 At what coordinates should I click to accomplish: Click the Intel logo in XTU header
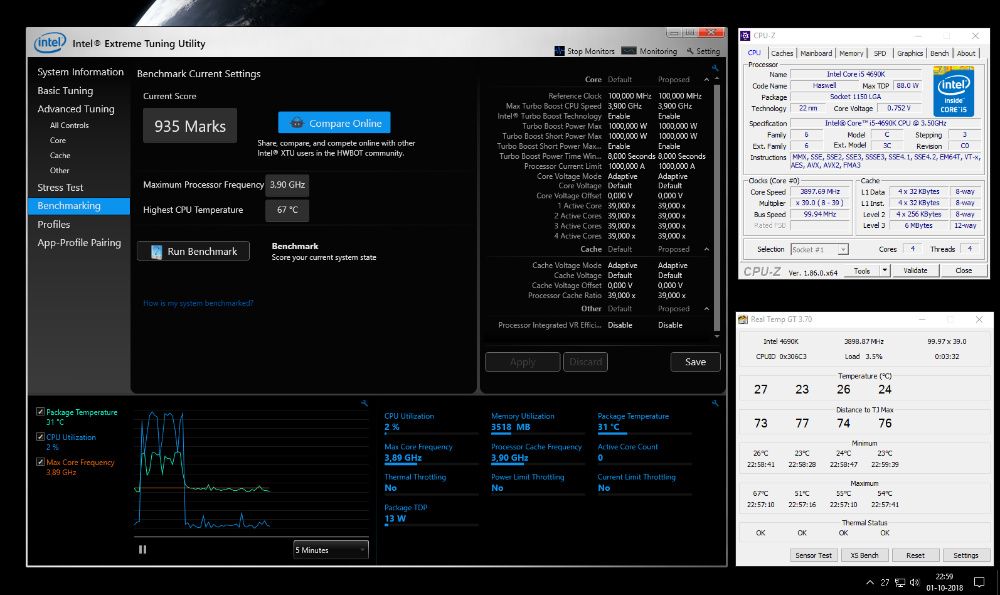tap(50, 43)
